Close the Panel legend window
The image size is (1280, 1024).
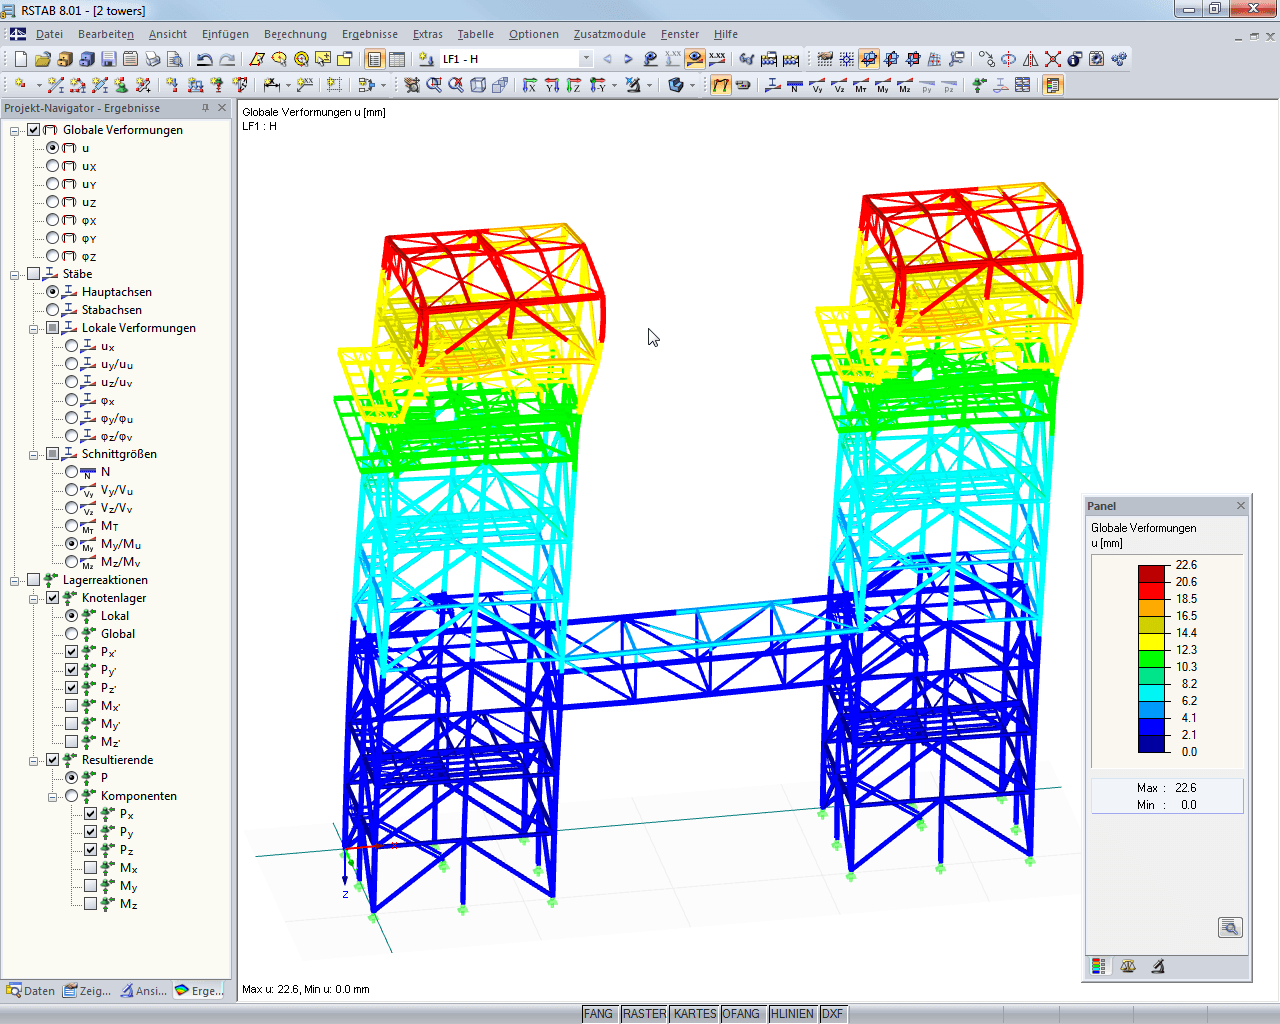pos(1241,506)
